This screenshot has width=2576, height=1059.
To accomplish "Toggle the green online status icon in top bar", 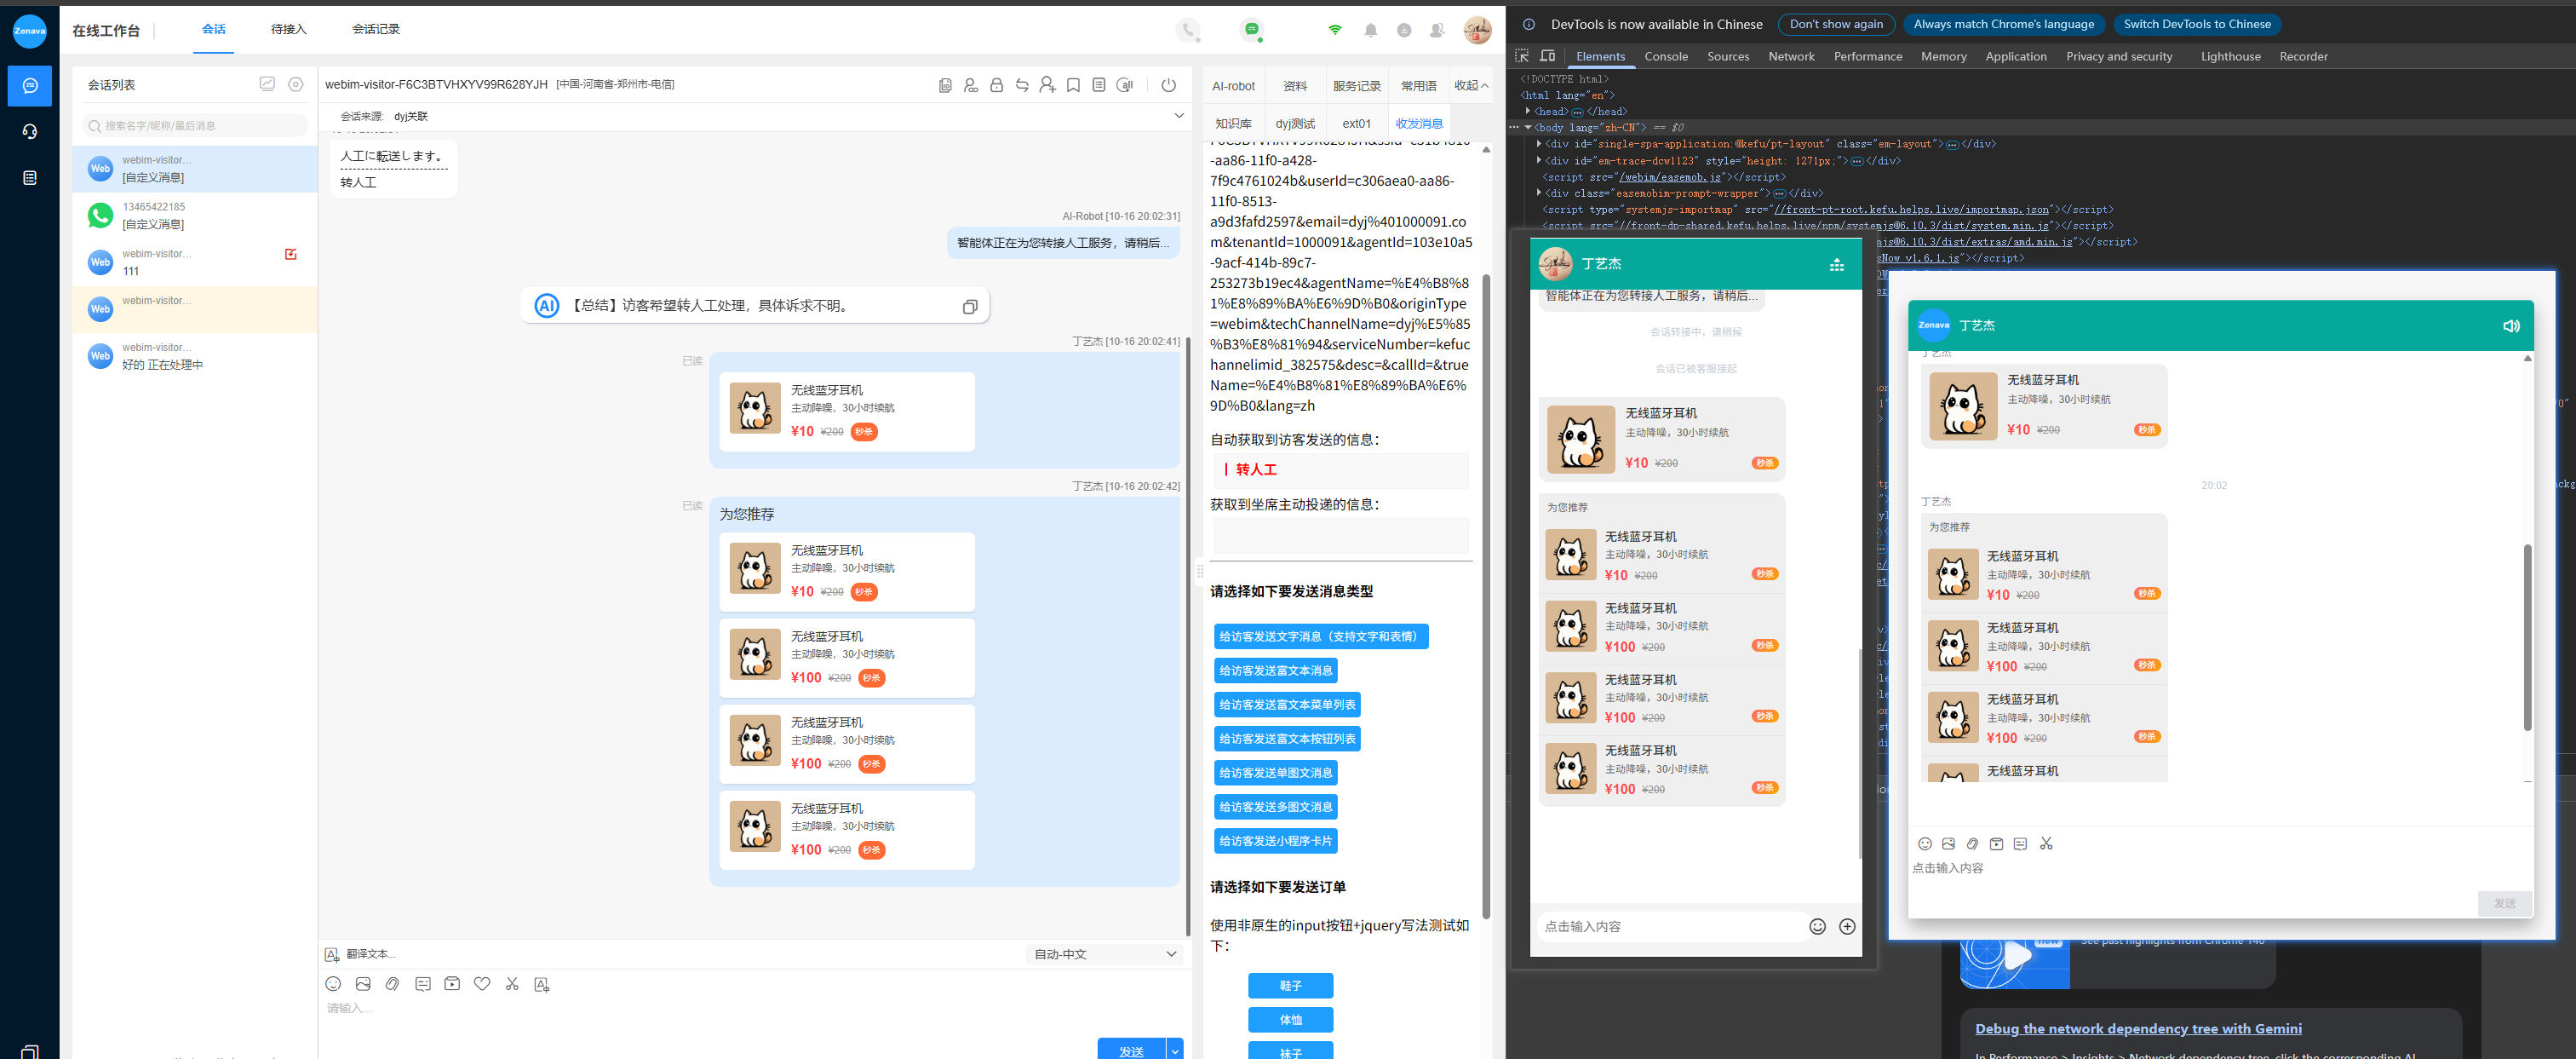I will point(1251,30).
